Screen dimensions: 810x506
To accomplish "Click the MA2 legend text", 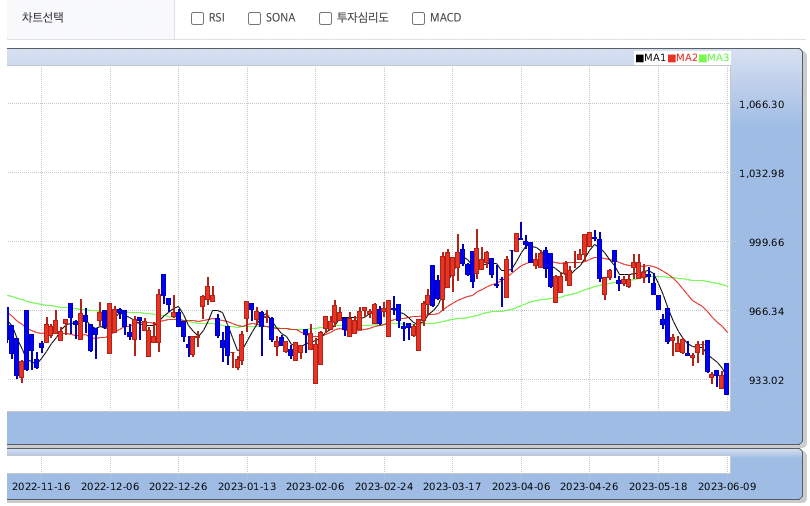I will (687, 58).
